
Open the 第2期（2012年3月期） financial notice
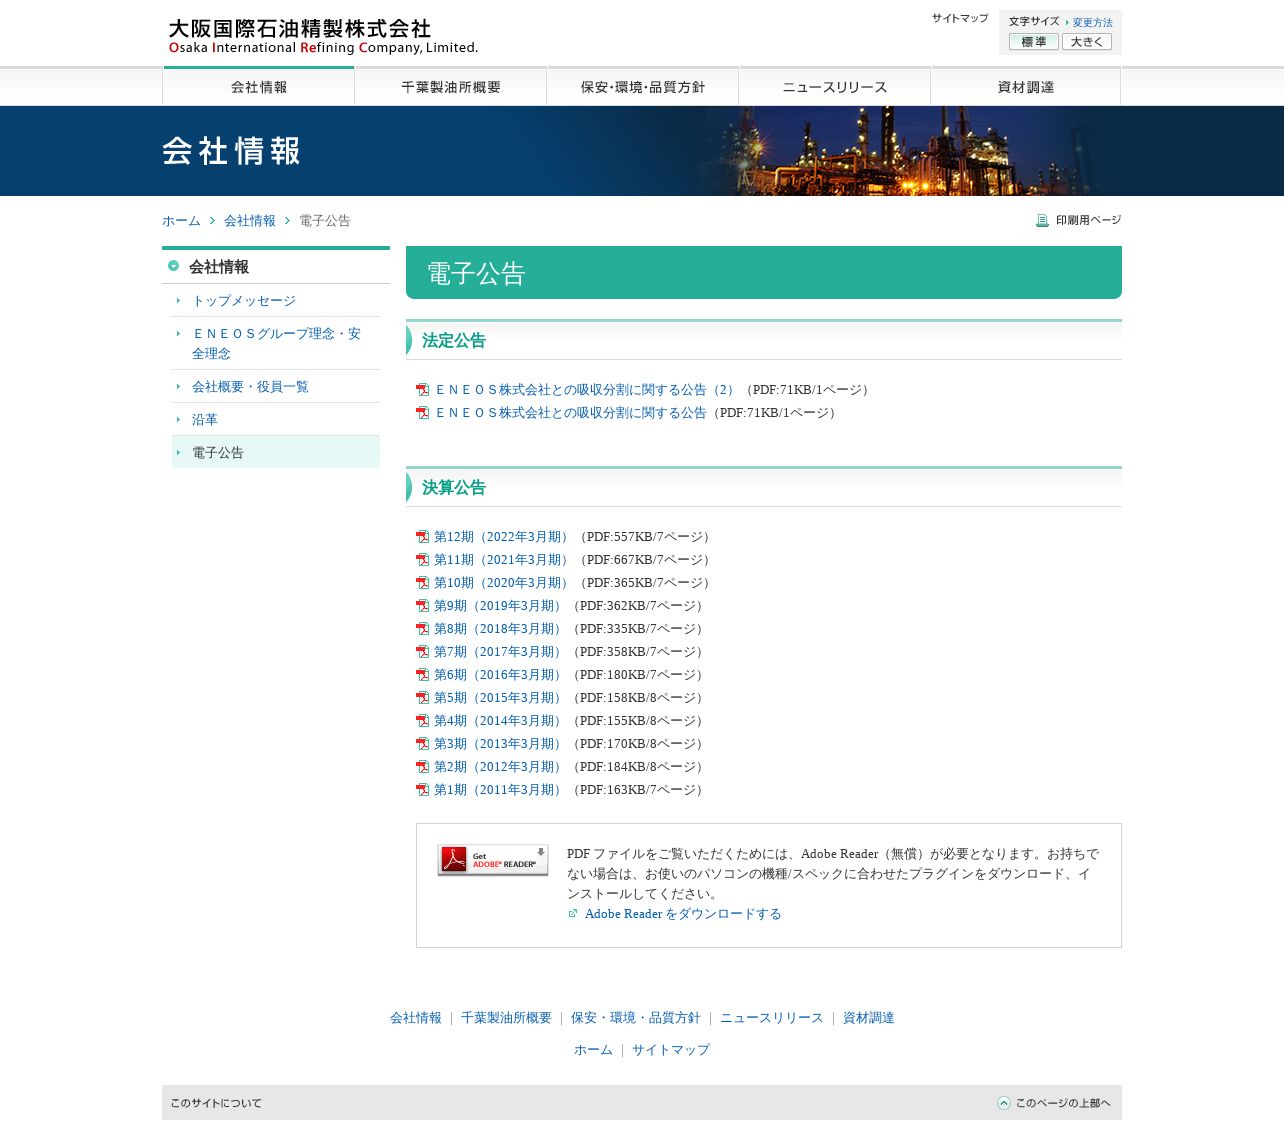click(x=500, y=767)
